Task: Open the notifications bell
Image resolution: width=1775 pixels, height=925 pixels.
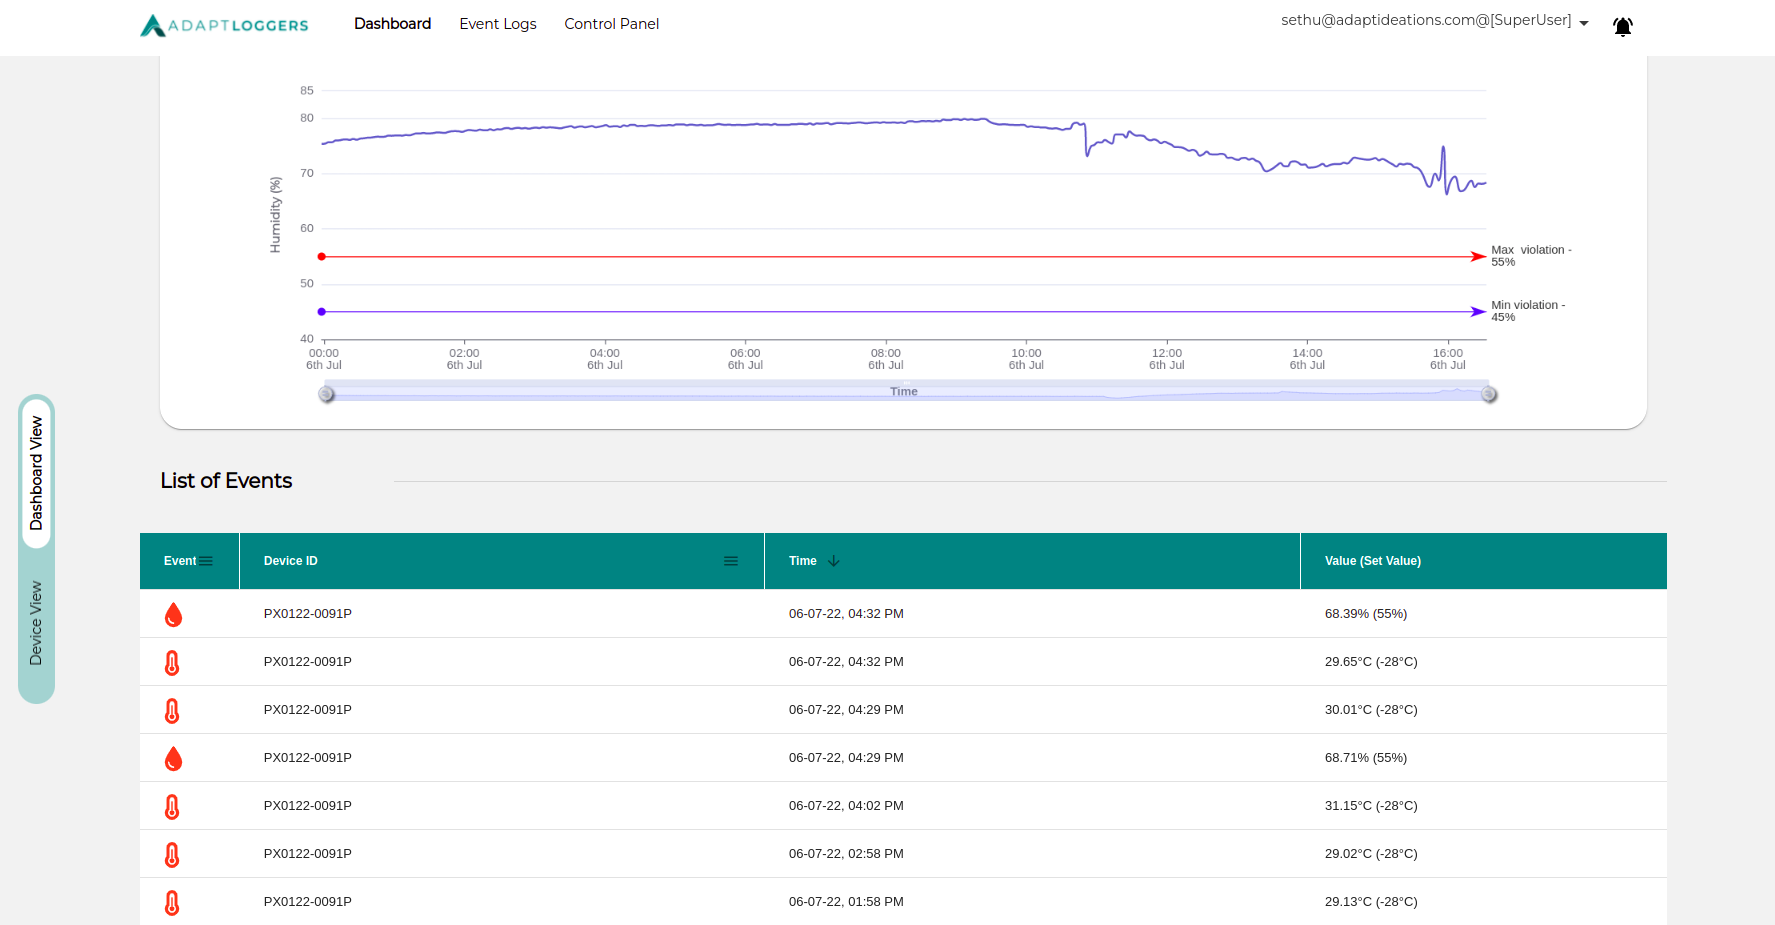Action: (1622, 27)
